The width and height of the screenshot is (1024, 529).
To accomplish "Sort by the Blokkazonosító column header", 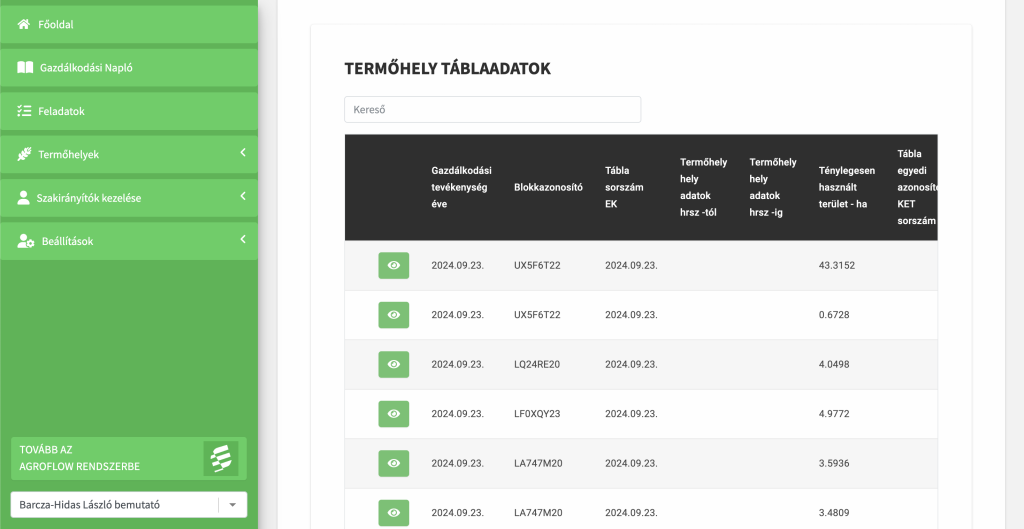I will 548,187.
